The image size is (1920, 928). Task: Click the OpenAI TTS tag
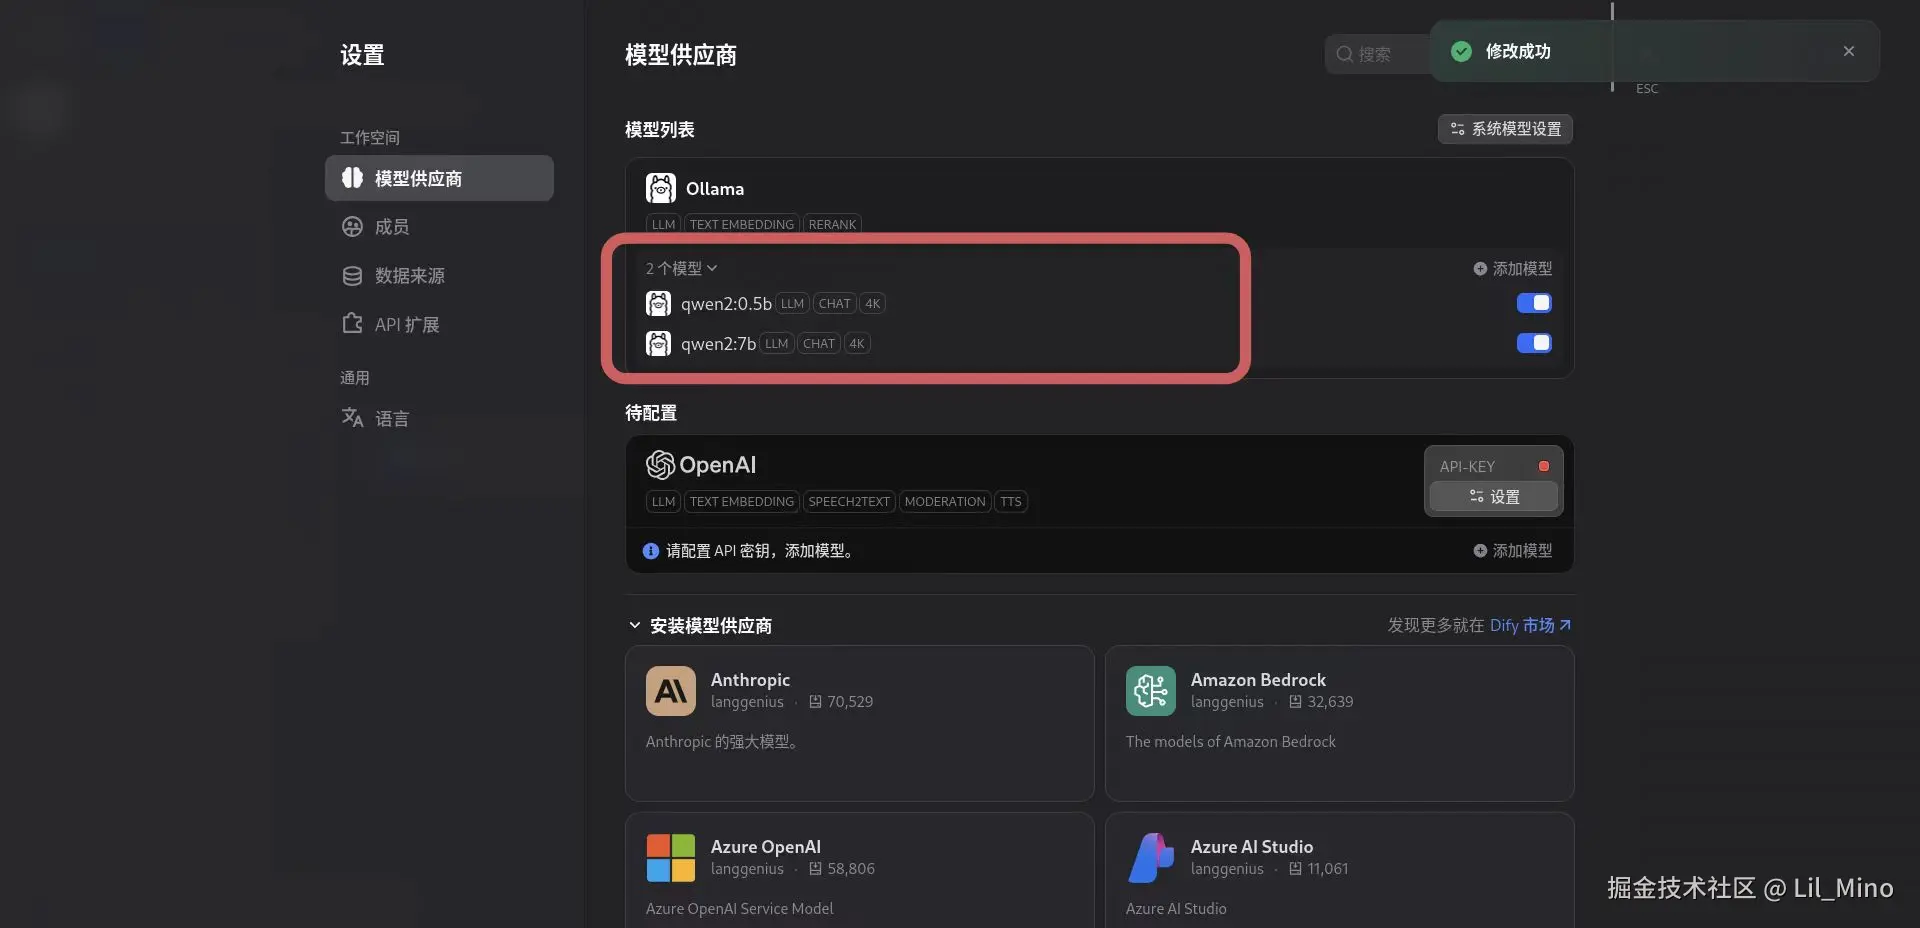pyautogui.click(x=1011, y=502)
